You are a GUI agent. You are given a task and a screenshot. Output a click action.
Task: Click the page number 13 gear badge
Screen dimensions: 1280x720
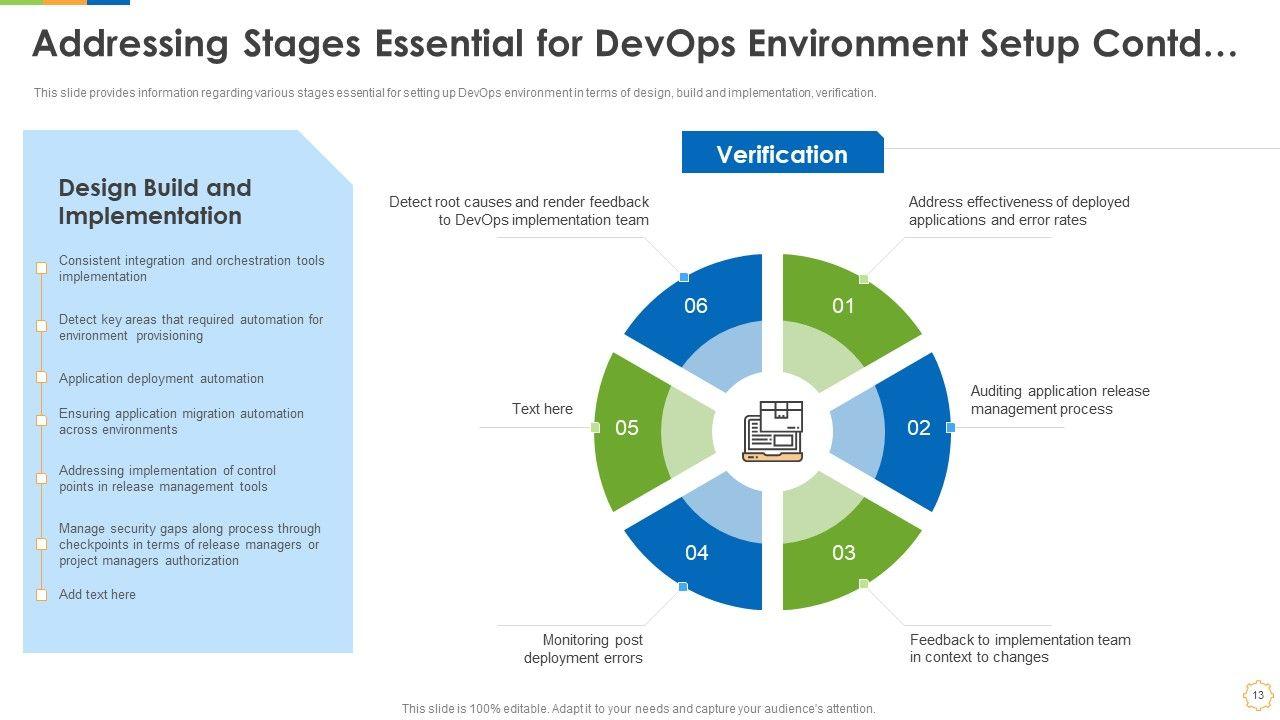(1258, 695)
